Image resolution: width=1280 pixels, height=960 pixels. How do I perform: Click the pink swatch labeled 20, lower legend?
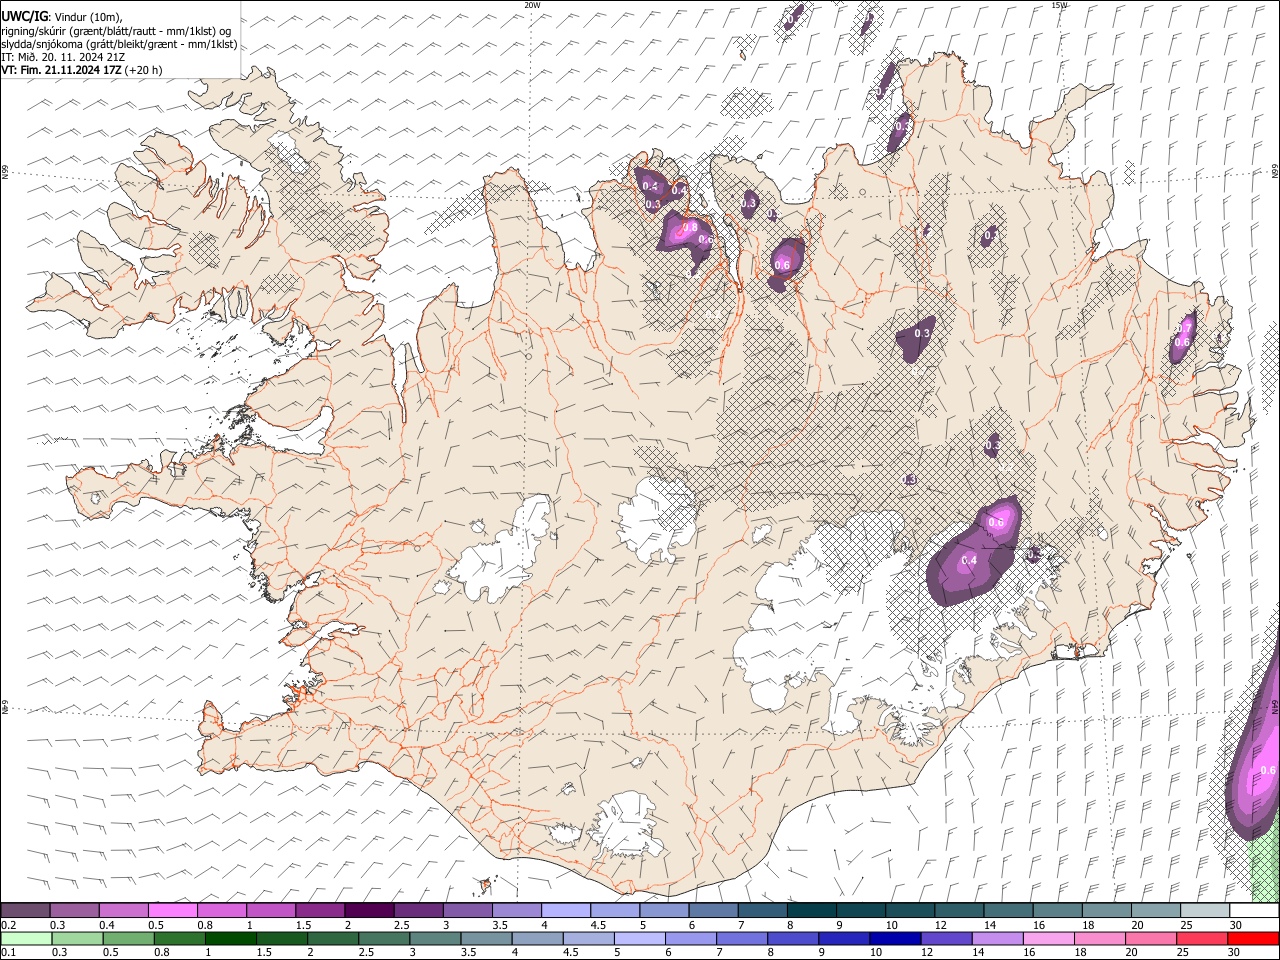(x=1151, y=938)
